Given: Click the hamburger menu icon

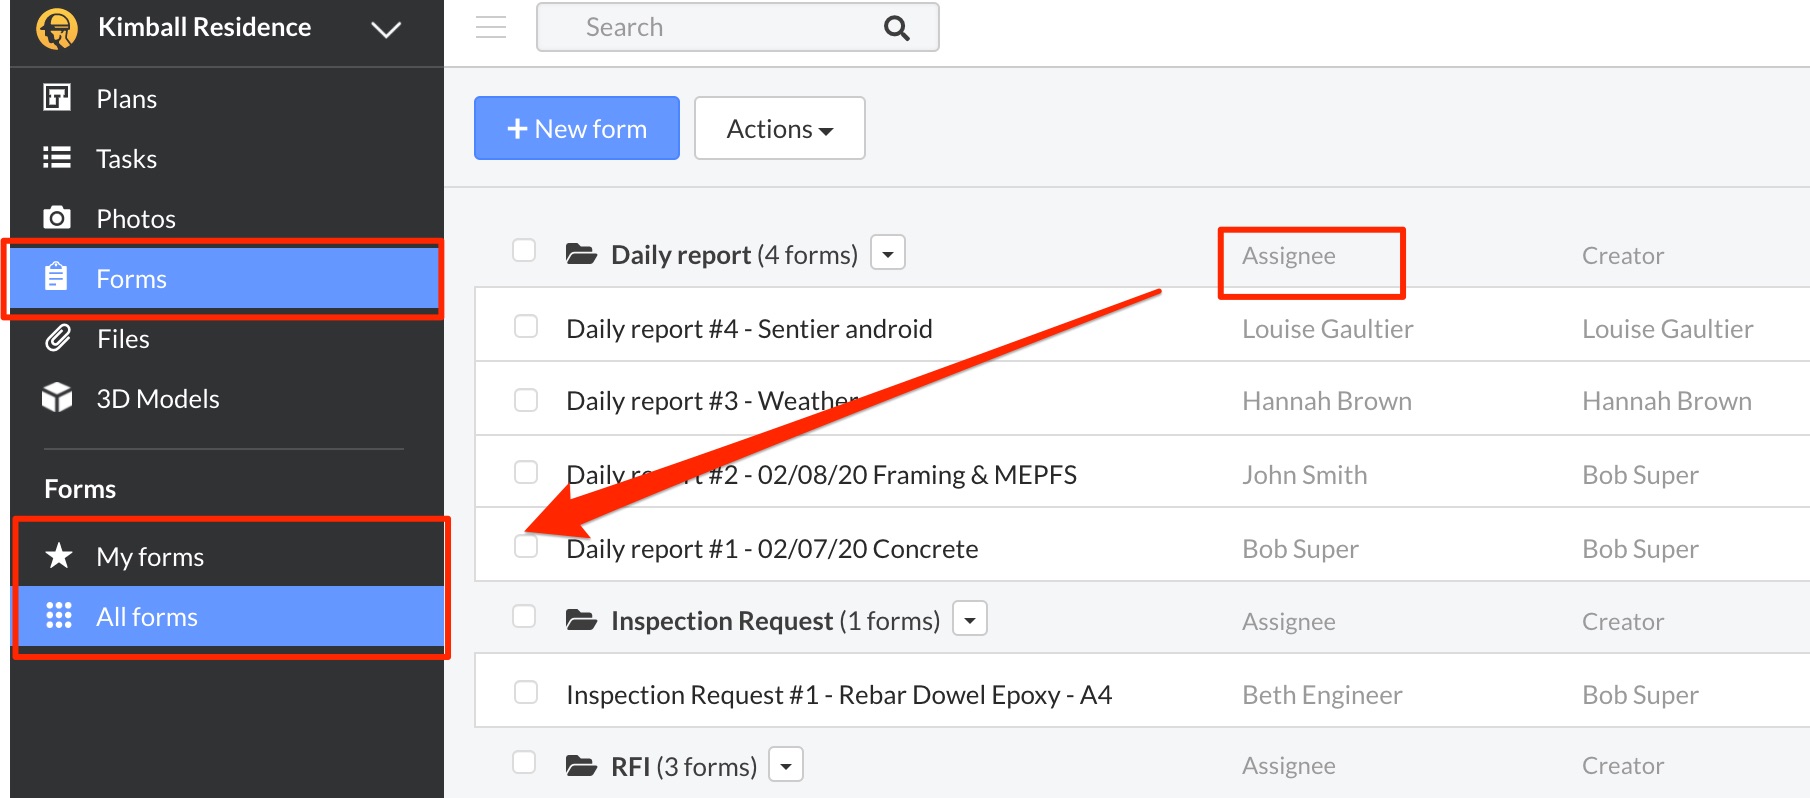Looking at the screenshot, I should coord(490,27).
